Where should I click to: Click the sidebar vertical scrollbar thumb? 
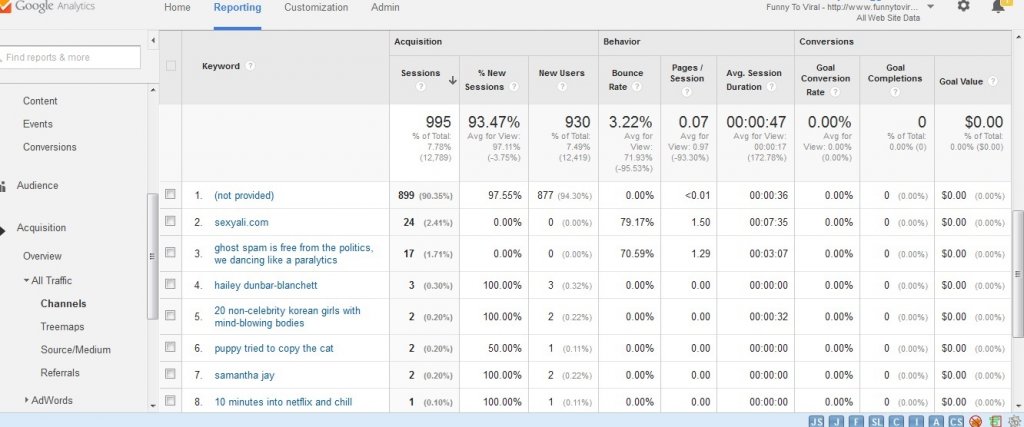tap(153, 256)
